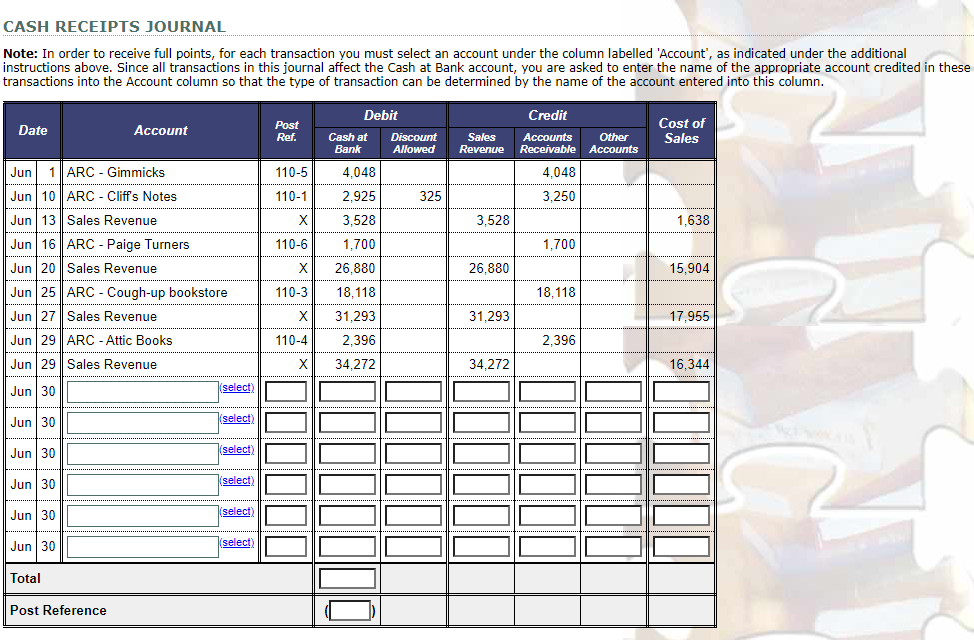Click the Cost of Sales box in the first Jun 30 row
This screenshot has width=974, height=640.
coord(681,391)
